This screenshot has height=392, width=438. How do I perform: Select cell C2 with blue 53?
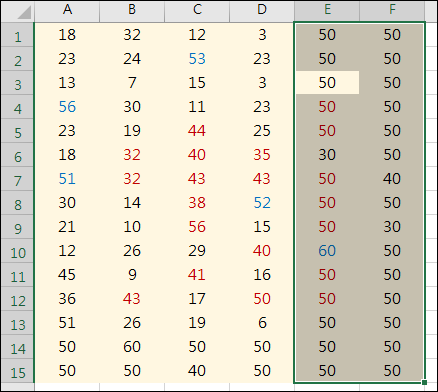point(197,59)
